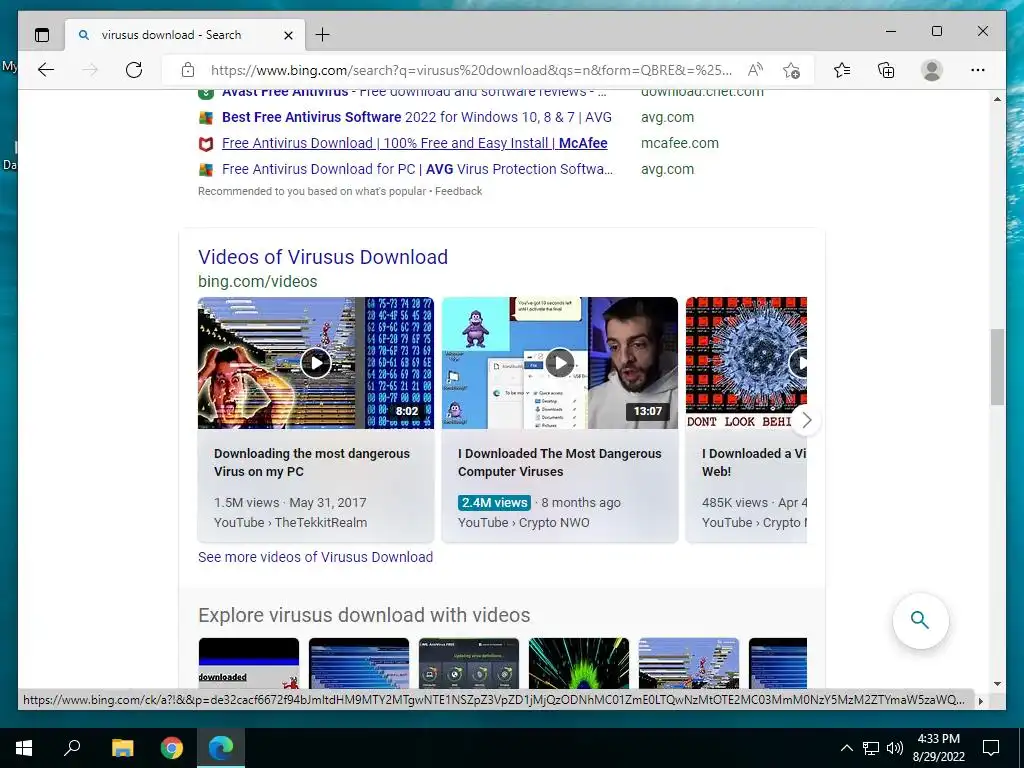Image resolution: width=1024 pixels, height=768 pixels.
Task: Refresh the Bing search page
Action: 134,70
